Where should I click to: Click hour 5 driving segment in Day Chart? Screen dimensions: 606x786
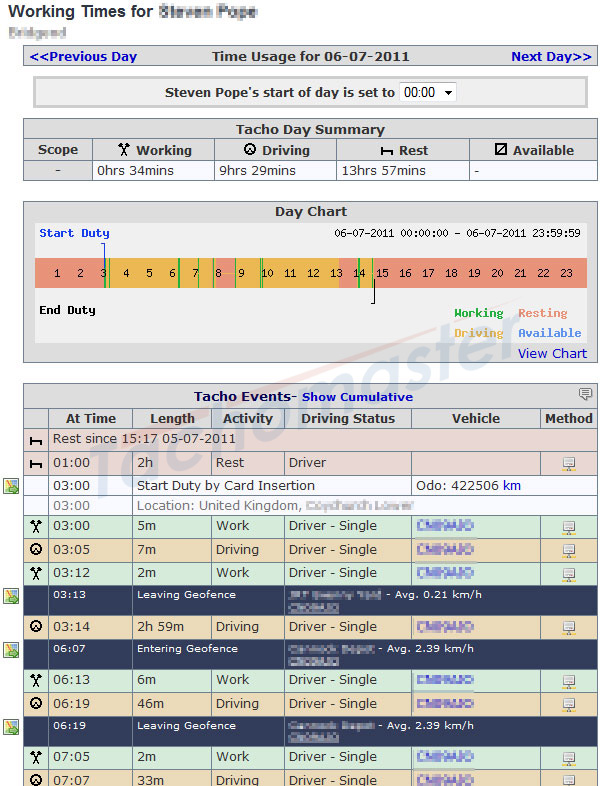click(x=149, y=273)
